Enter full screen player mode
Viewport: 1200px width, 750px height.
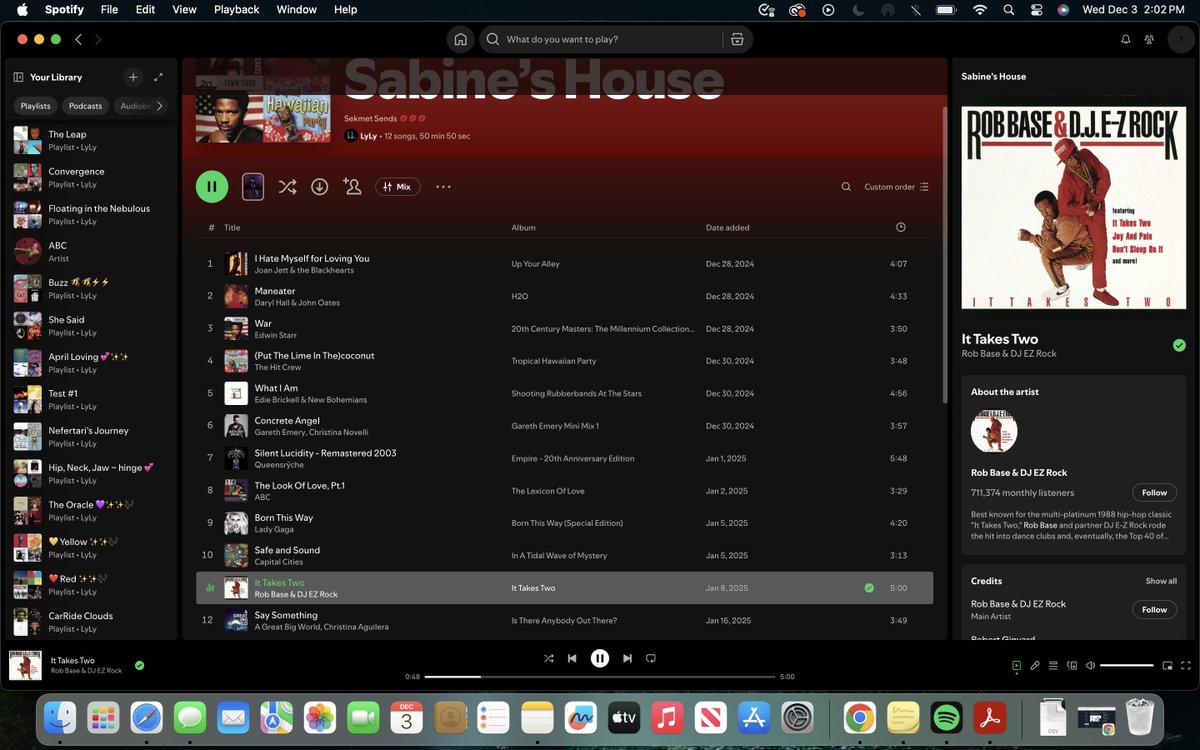1185,665
